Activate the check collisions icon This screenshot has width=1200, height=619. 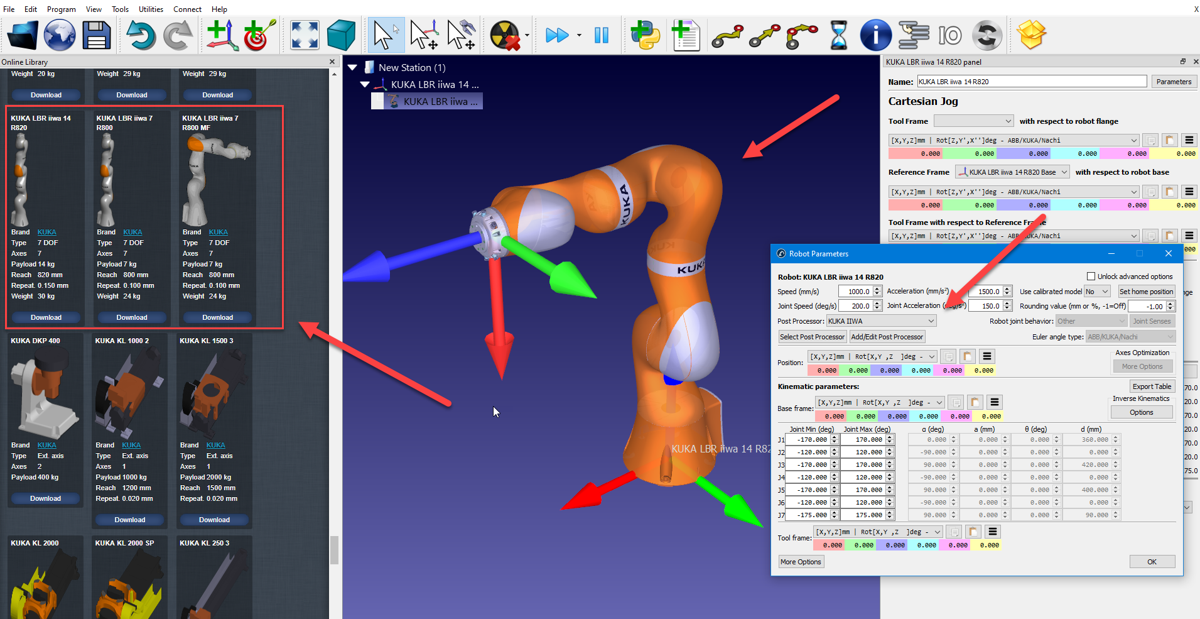tap(507, 36)
